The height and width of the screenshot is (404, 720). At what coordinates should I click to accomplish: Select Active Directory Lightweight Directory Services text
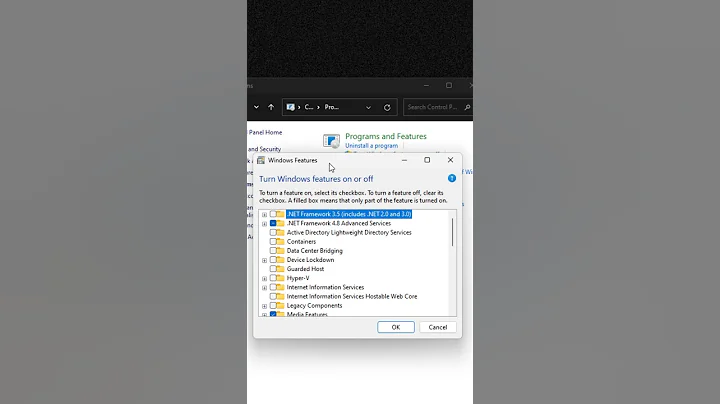point(349,232)
